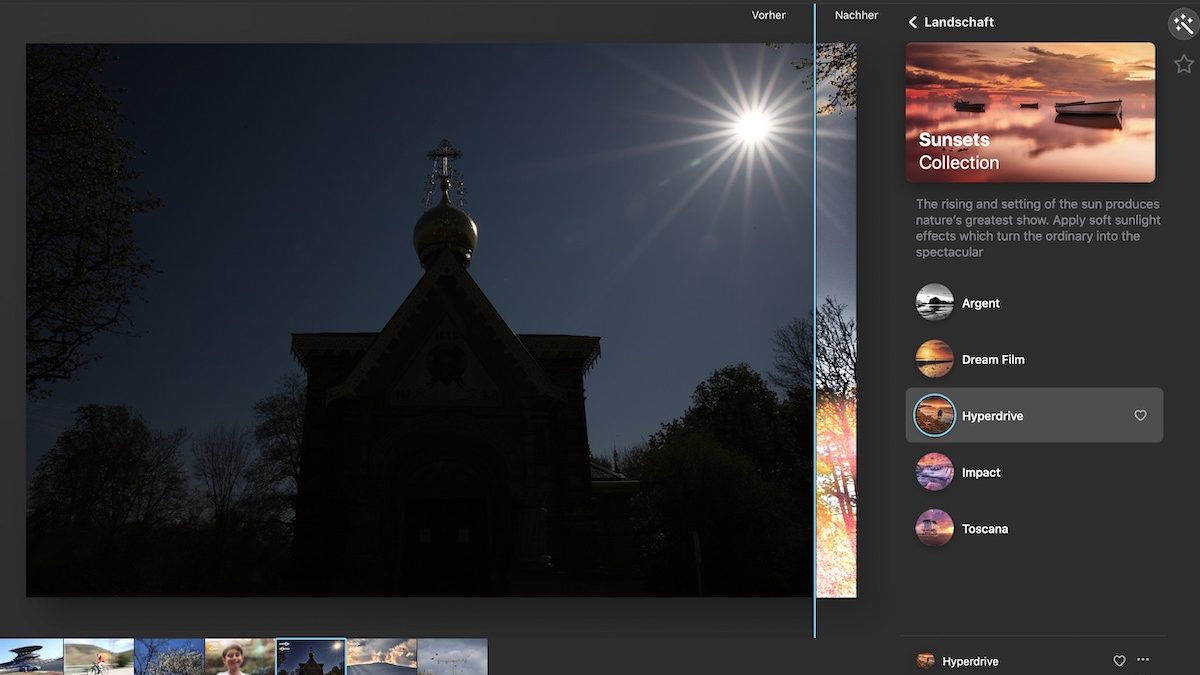Viewport: 1200px width, 675px height.
Task: Apply the Dream Film preset
Action: pyautogui.click(x=992, y=360)
